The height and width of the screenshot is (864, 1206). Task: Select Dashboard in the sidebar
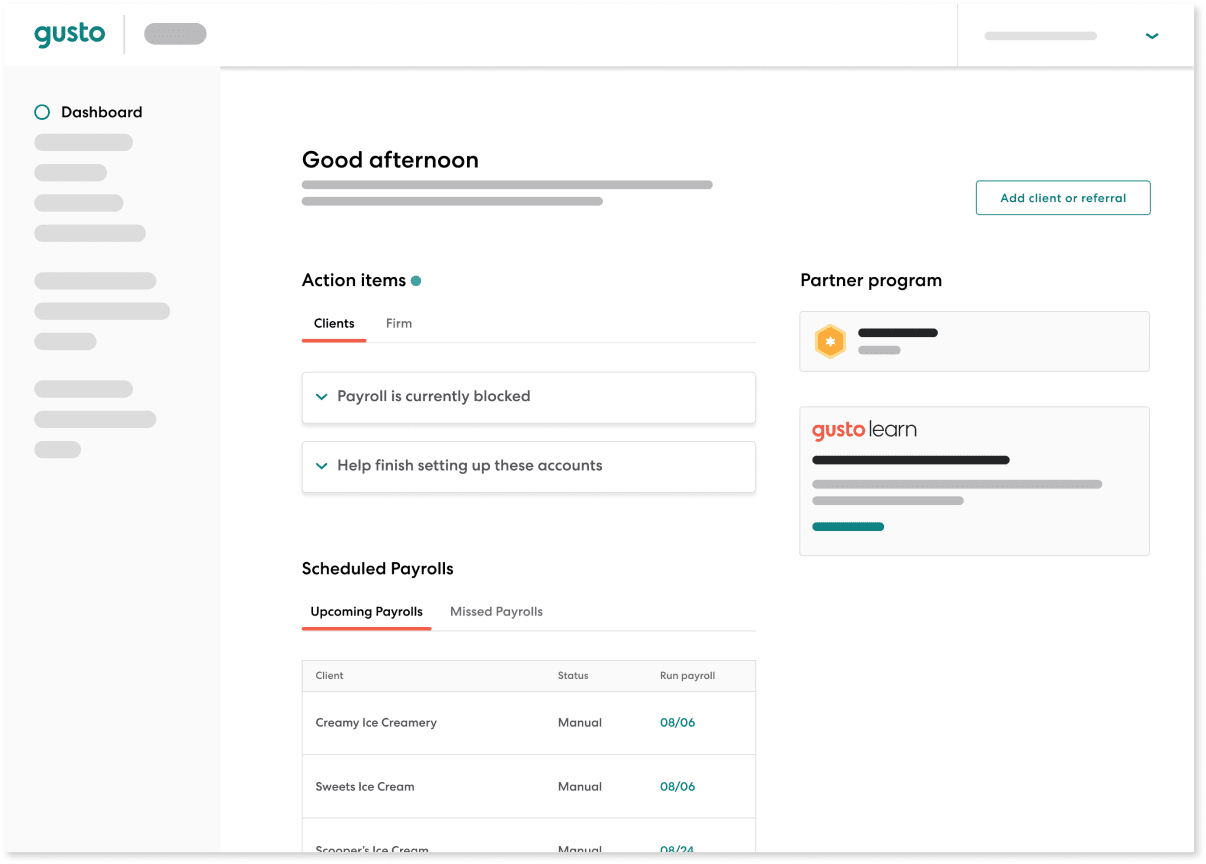[x=101, y=112]
